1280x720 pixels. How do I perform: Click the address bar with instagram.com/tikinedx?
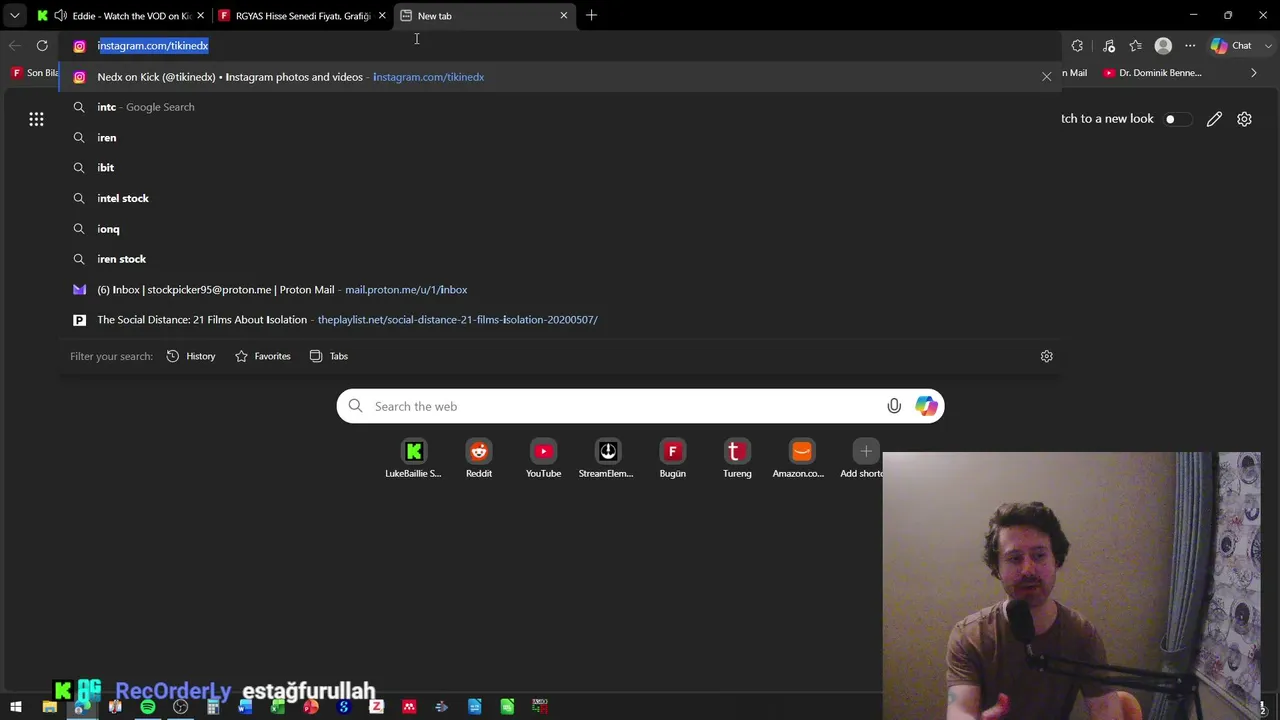(x=560, y=46)
